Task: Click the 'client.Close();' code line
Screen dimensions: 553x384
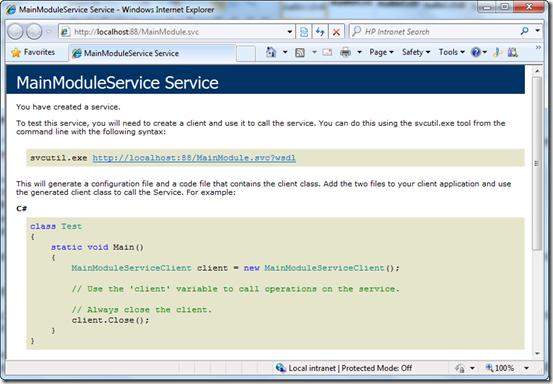Action: tap(110, 320)
